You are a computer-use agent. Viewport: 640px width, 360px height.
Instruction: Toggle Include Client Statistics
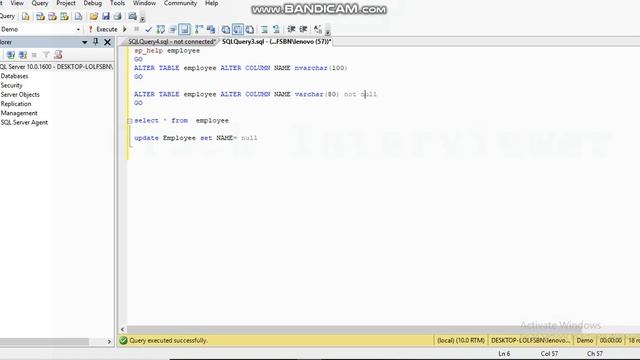(211, 29)
